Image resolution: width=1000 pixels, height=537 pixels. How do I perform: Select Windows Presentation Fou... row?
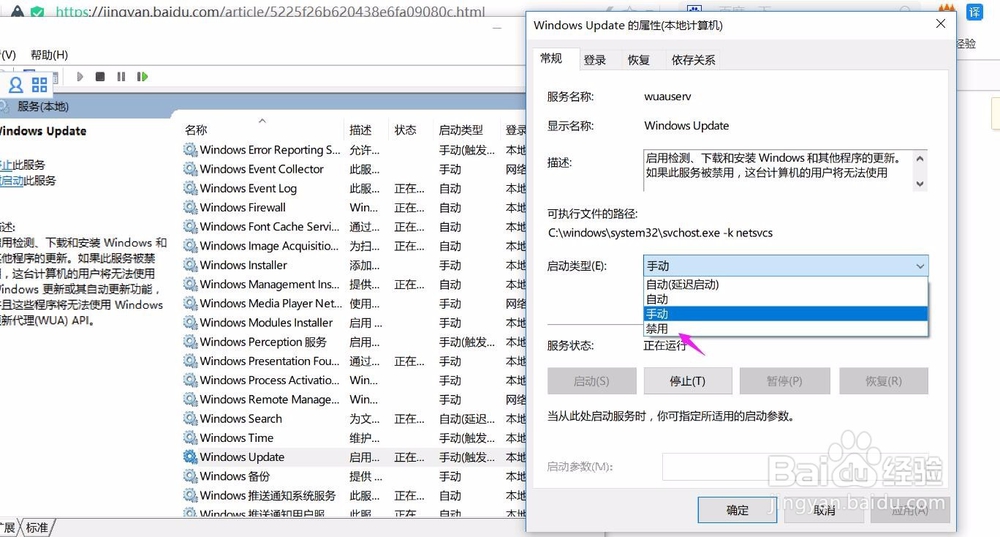[354, 361]
